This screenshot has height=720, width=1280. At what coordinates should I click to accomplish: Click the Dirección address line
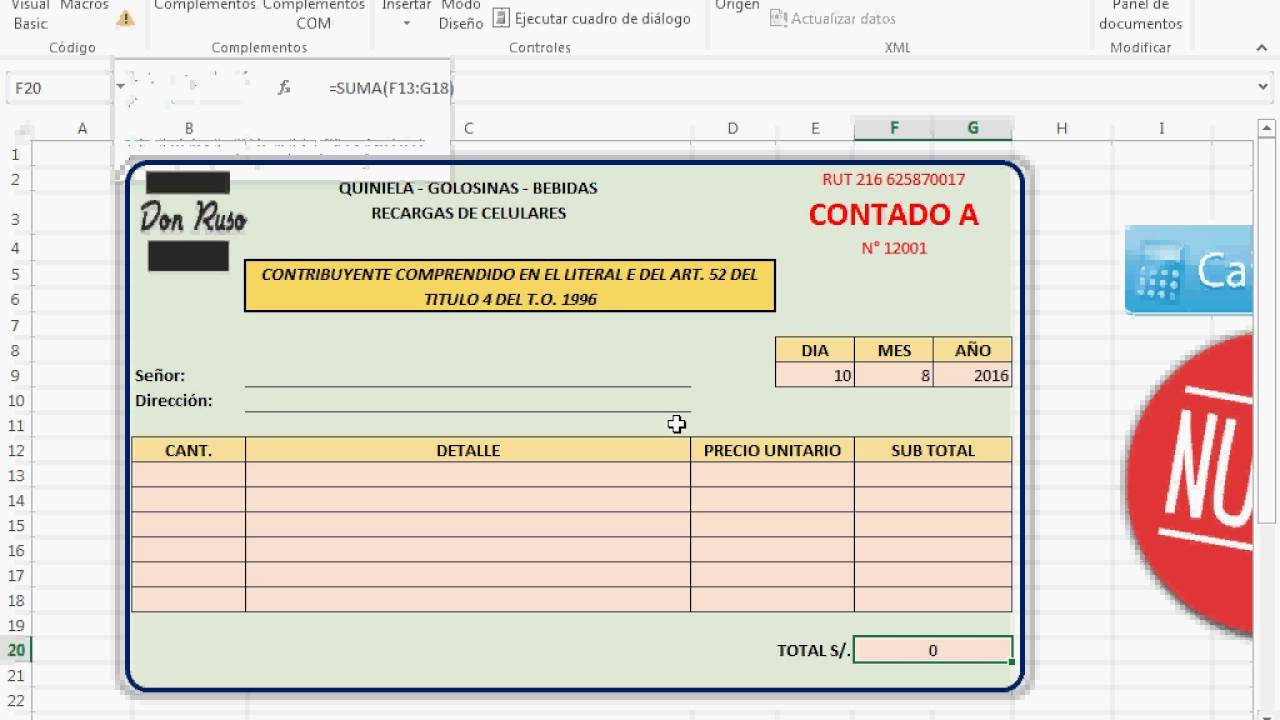coord(468,401)
